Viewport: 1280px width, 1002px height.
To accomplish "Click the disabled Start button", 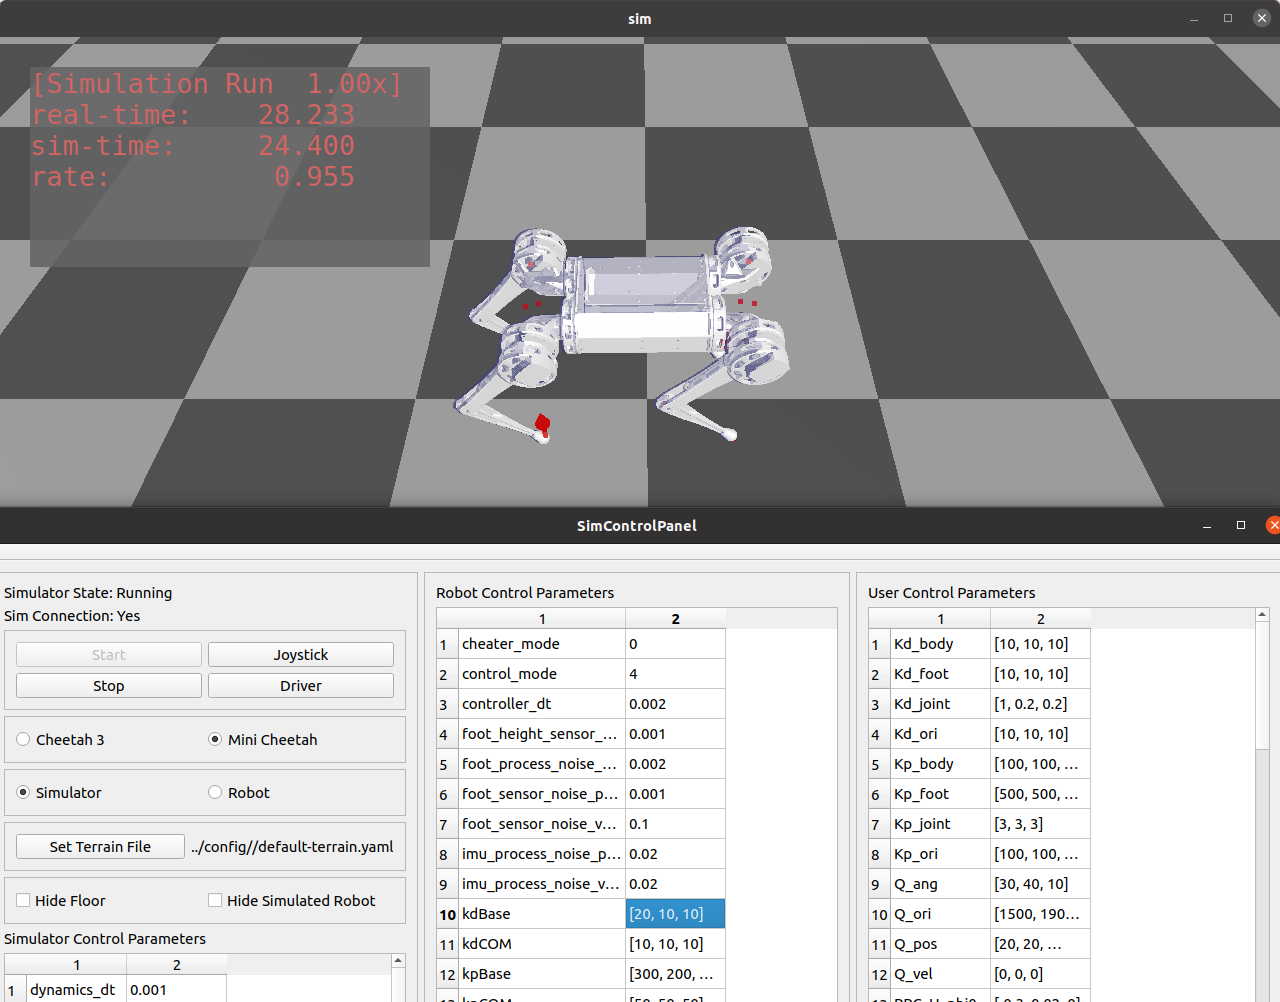I will (108, 654).
